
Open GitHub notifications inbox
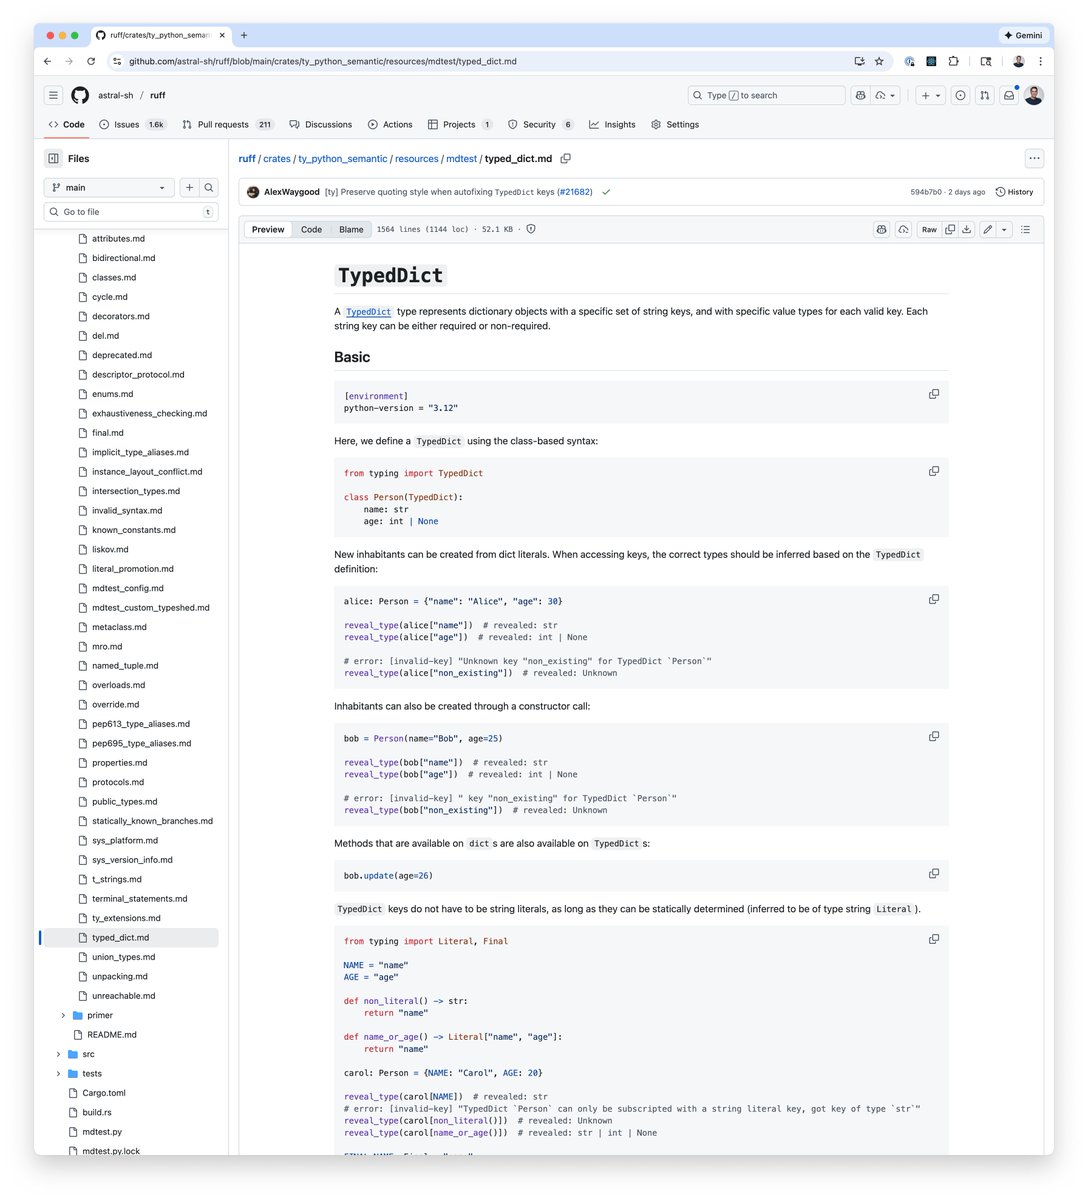click(x=1010, y=95)
